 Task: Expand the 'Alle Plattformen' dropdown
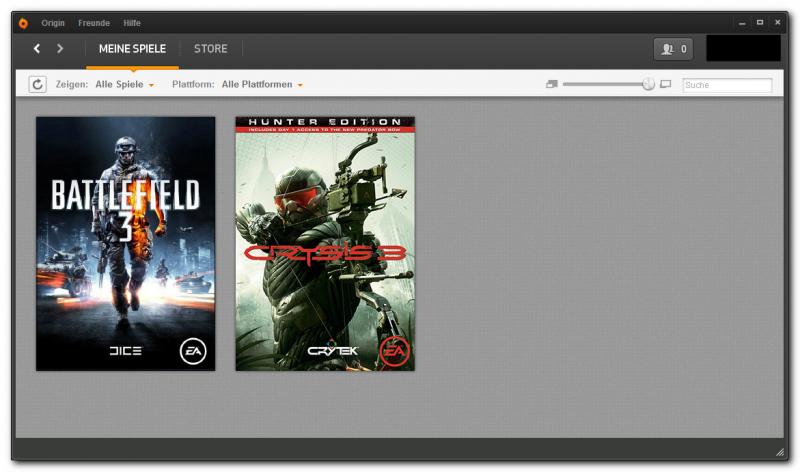[262, 85]
